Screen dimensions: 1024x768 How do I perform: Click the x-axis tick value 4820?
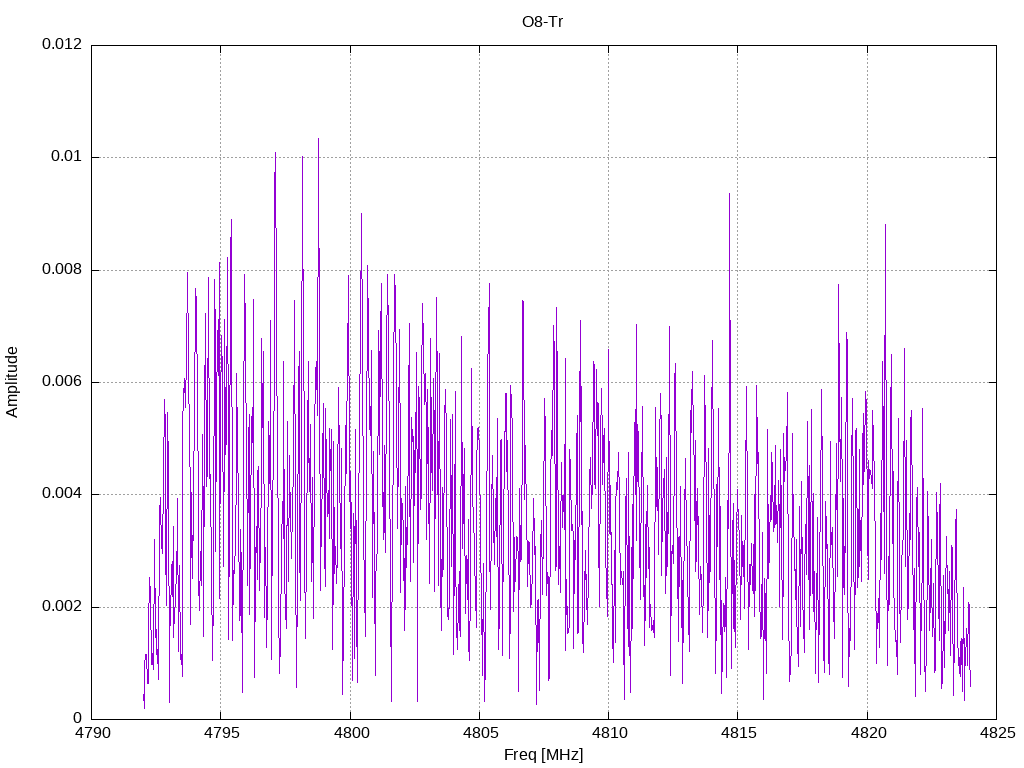click(x=868, y=733)
